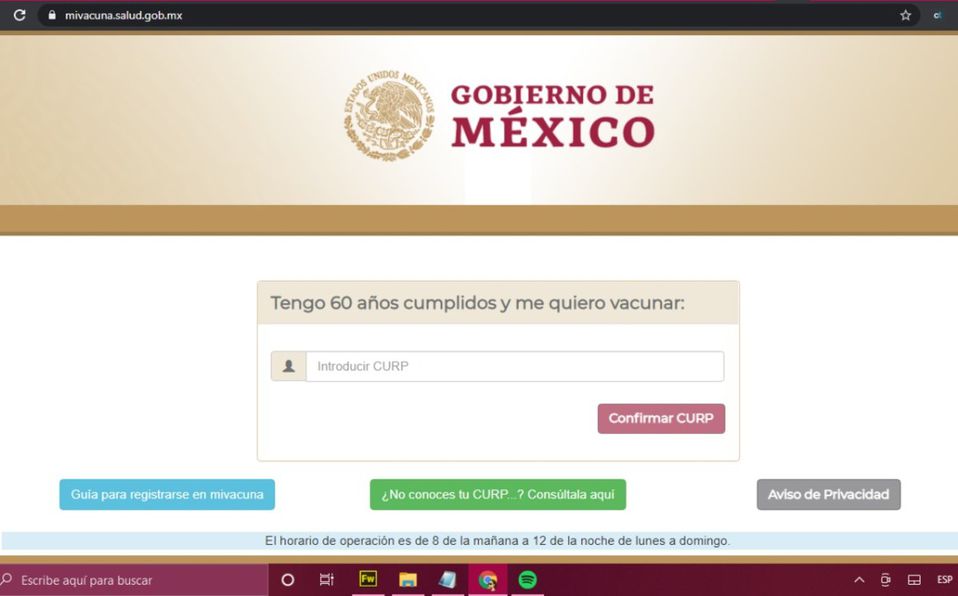Expand the hidden system tray icons

click(x=858, y=580)
